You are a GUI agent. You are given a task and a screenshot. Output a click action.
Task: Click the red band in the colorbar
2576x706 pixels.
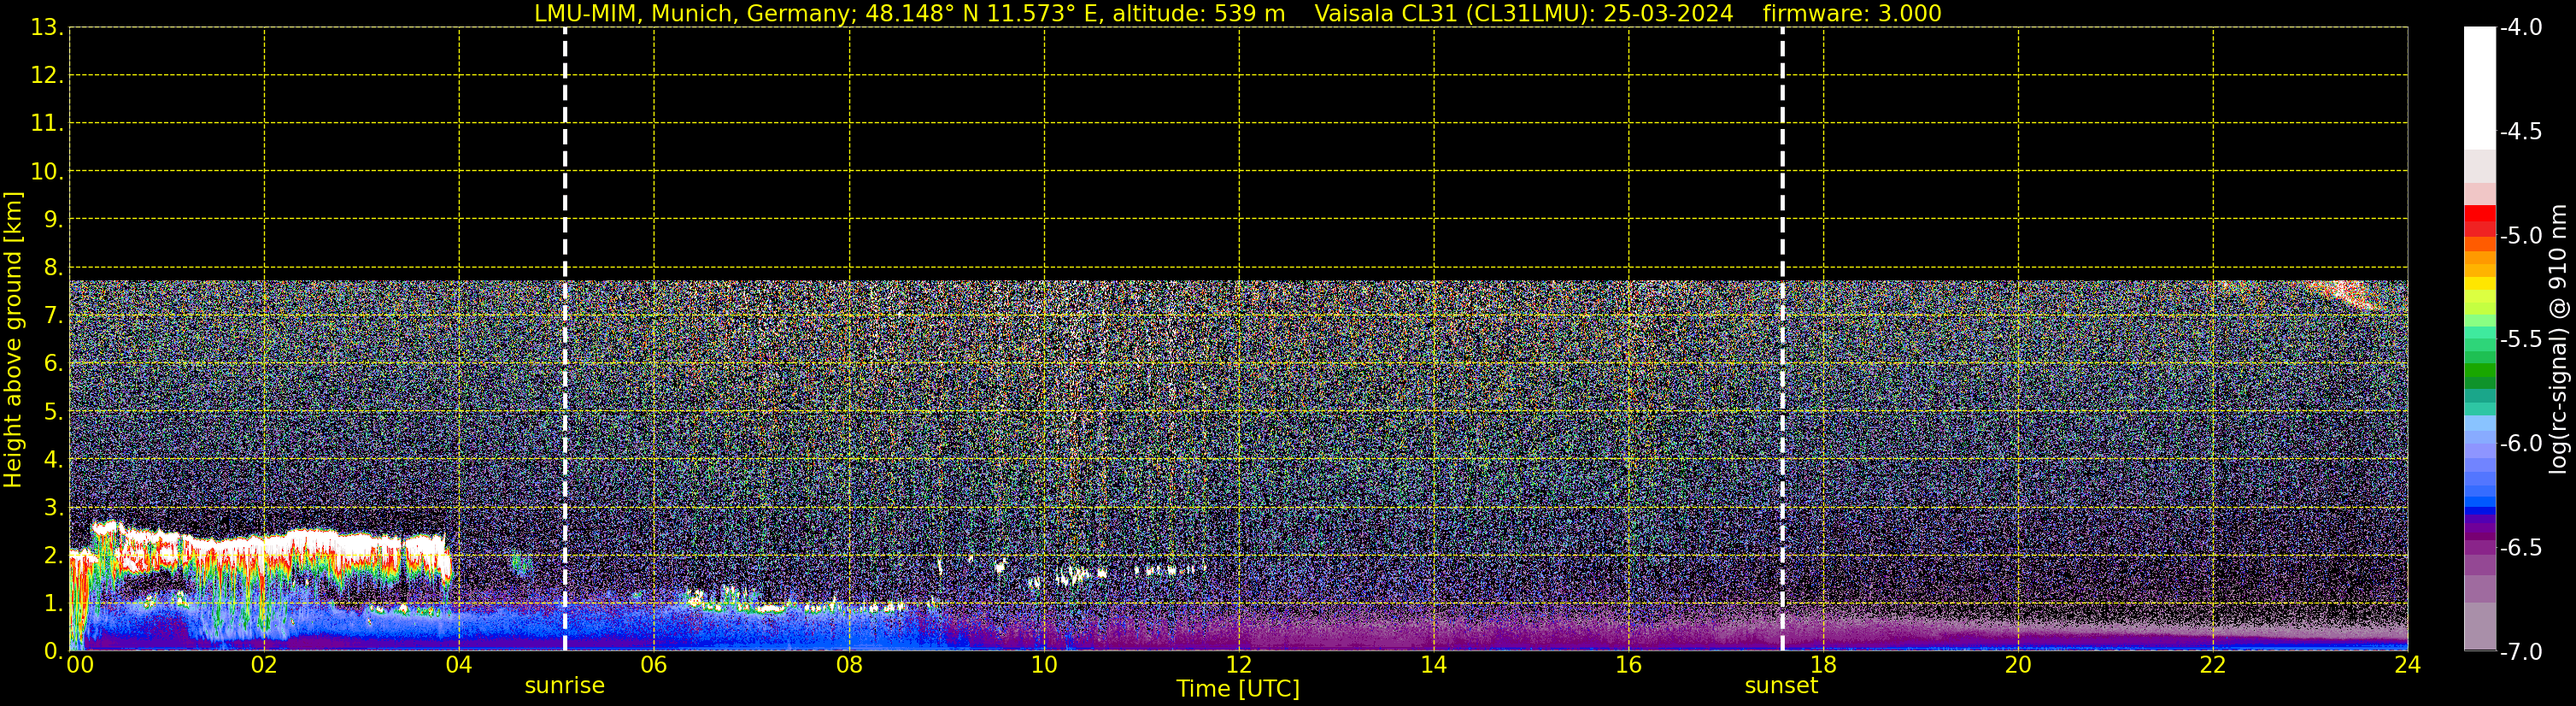click(2479, 220)
